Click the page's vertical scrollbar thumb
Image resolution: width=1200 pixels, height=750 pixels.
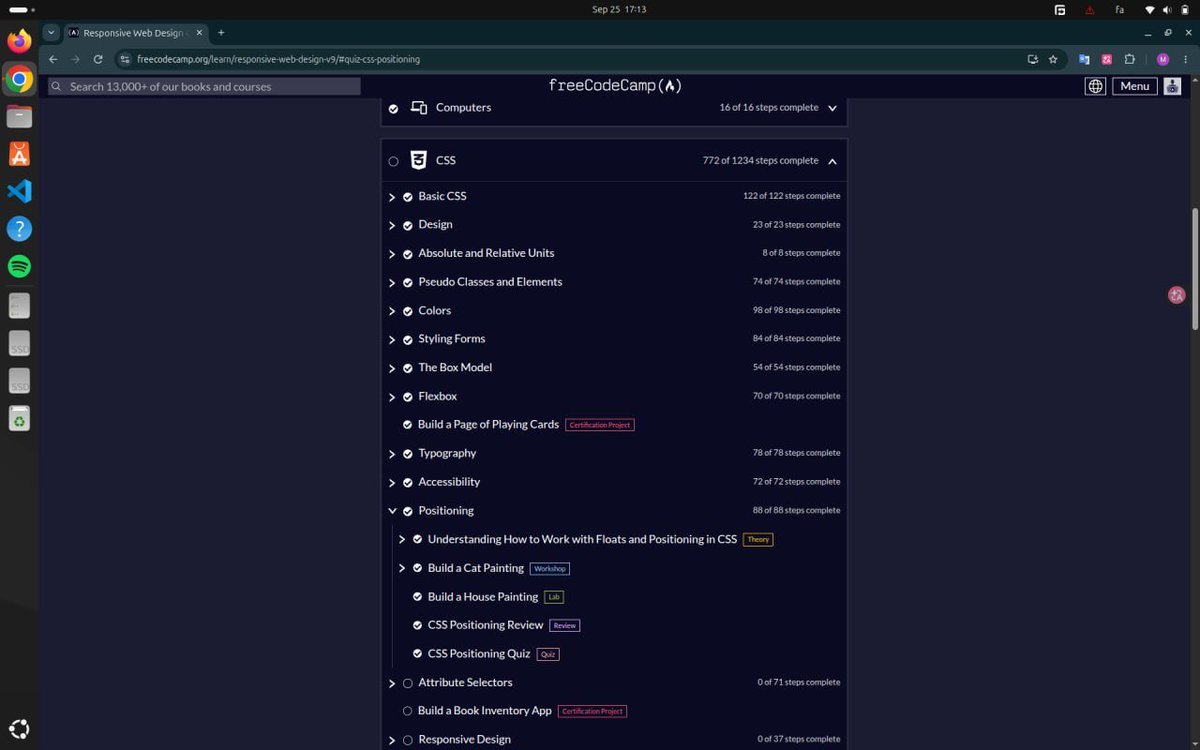1195,270
